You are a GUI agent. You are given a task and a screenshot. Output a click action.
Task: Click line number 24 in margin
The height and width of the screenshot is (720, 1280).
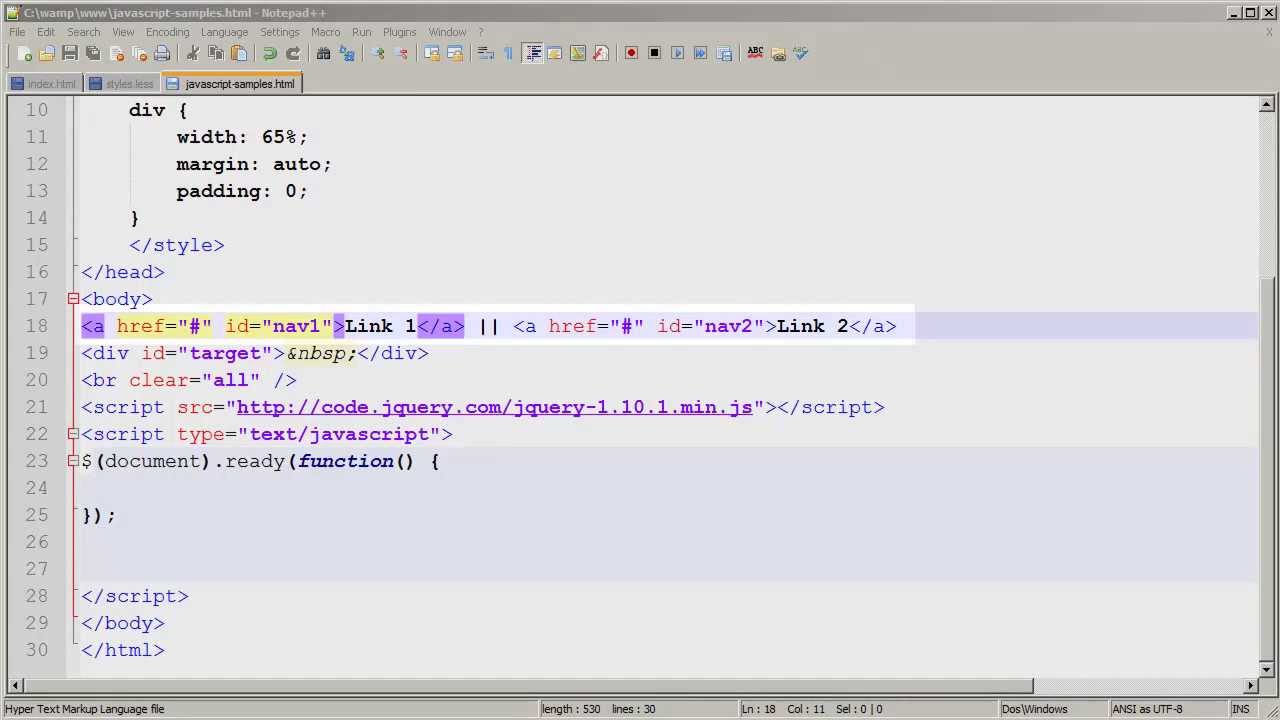click(x=36, y=488)
